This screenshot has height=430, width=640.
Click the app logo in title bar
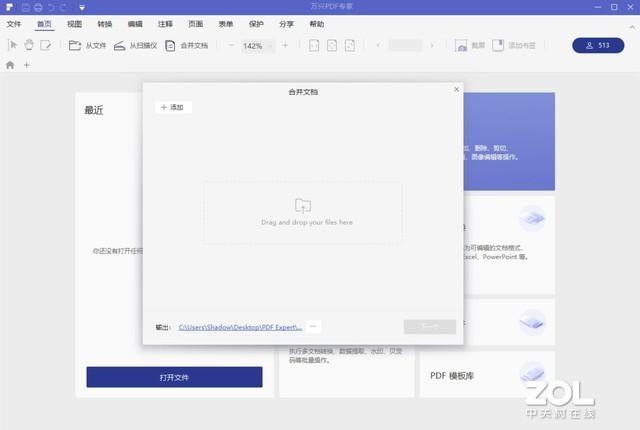coord(9,7)
